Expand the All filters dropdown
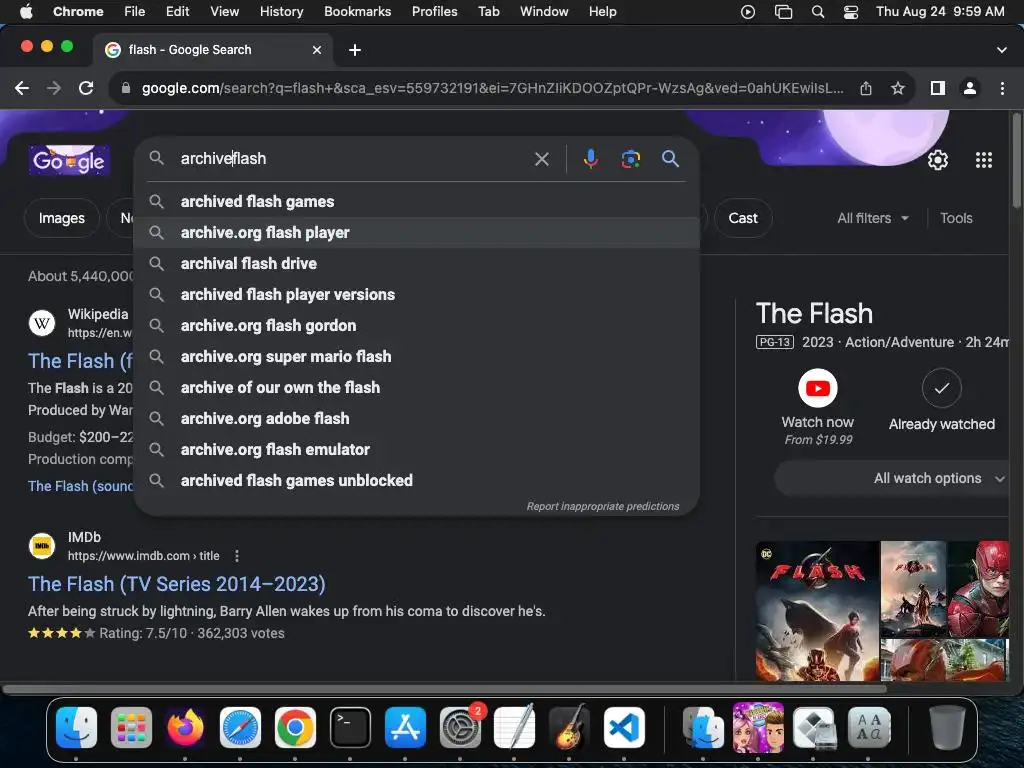The height and width of the screenshot is (768, 1024). (872, 218)
